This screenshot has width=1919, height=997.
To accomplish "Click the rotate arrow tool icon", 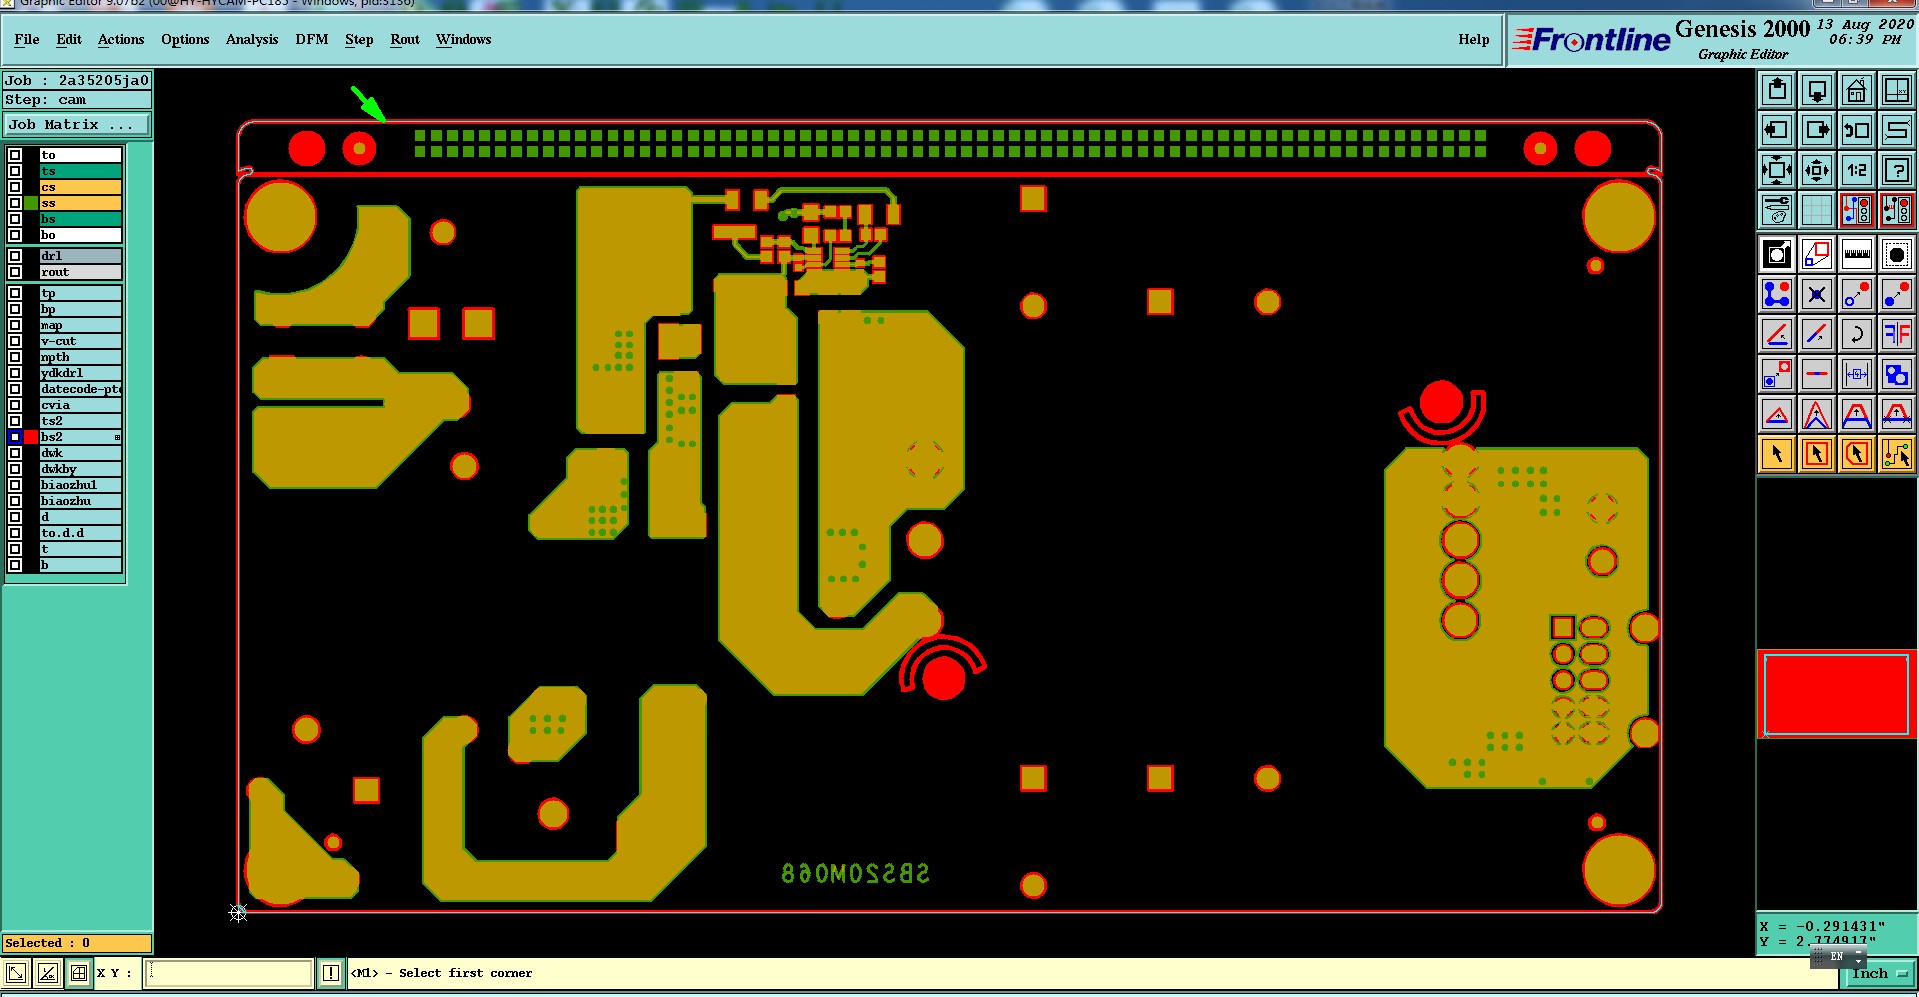I will (1856, 334).
